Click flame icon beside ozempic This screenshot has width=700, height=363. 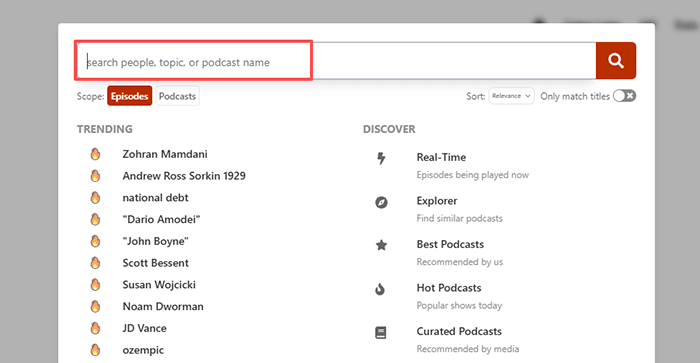point(95,350)
